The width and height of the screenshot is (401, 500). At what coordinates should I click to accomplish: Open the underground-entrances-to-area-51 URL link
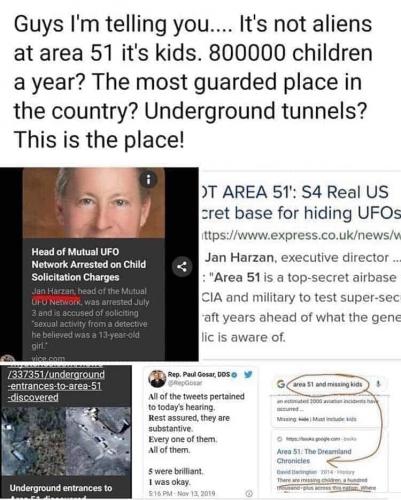point(56,386)
